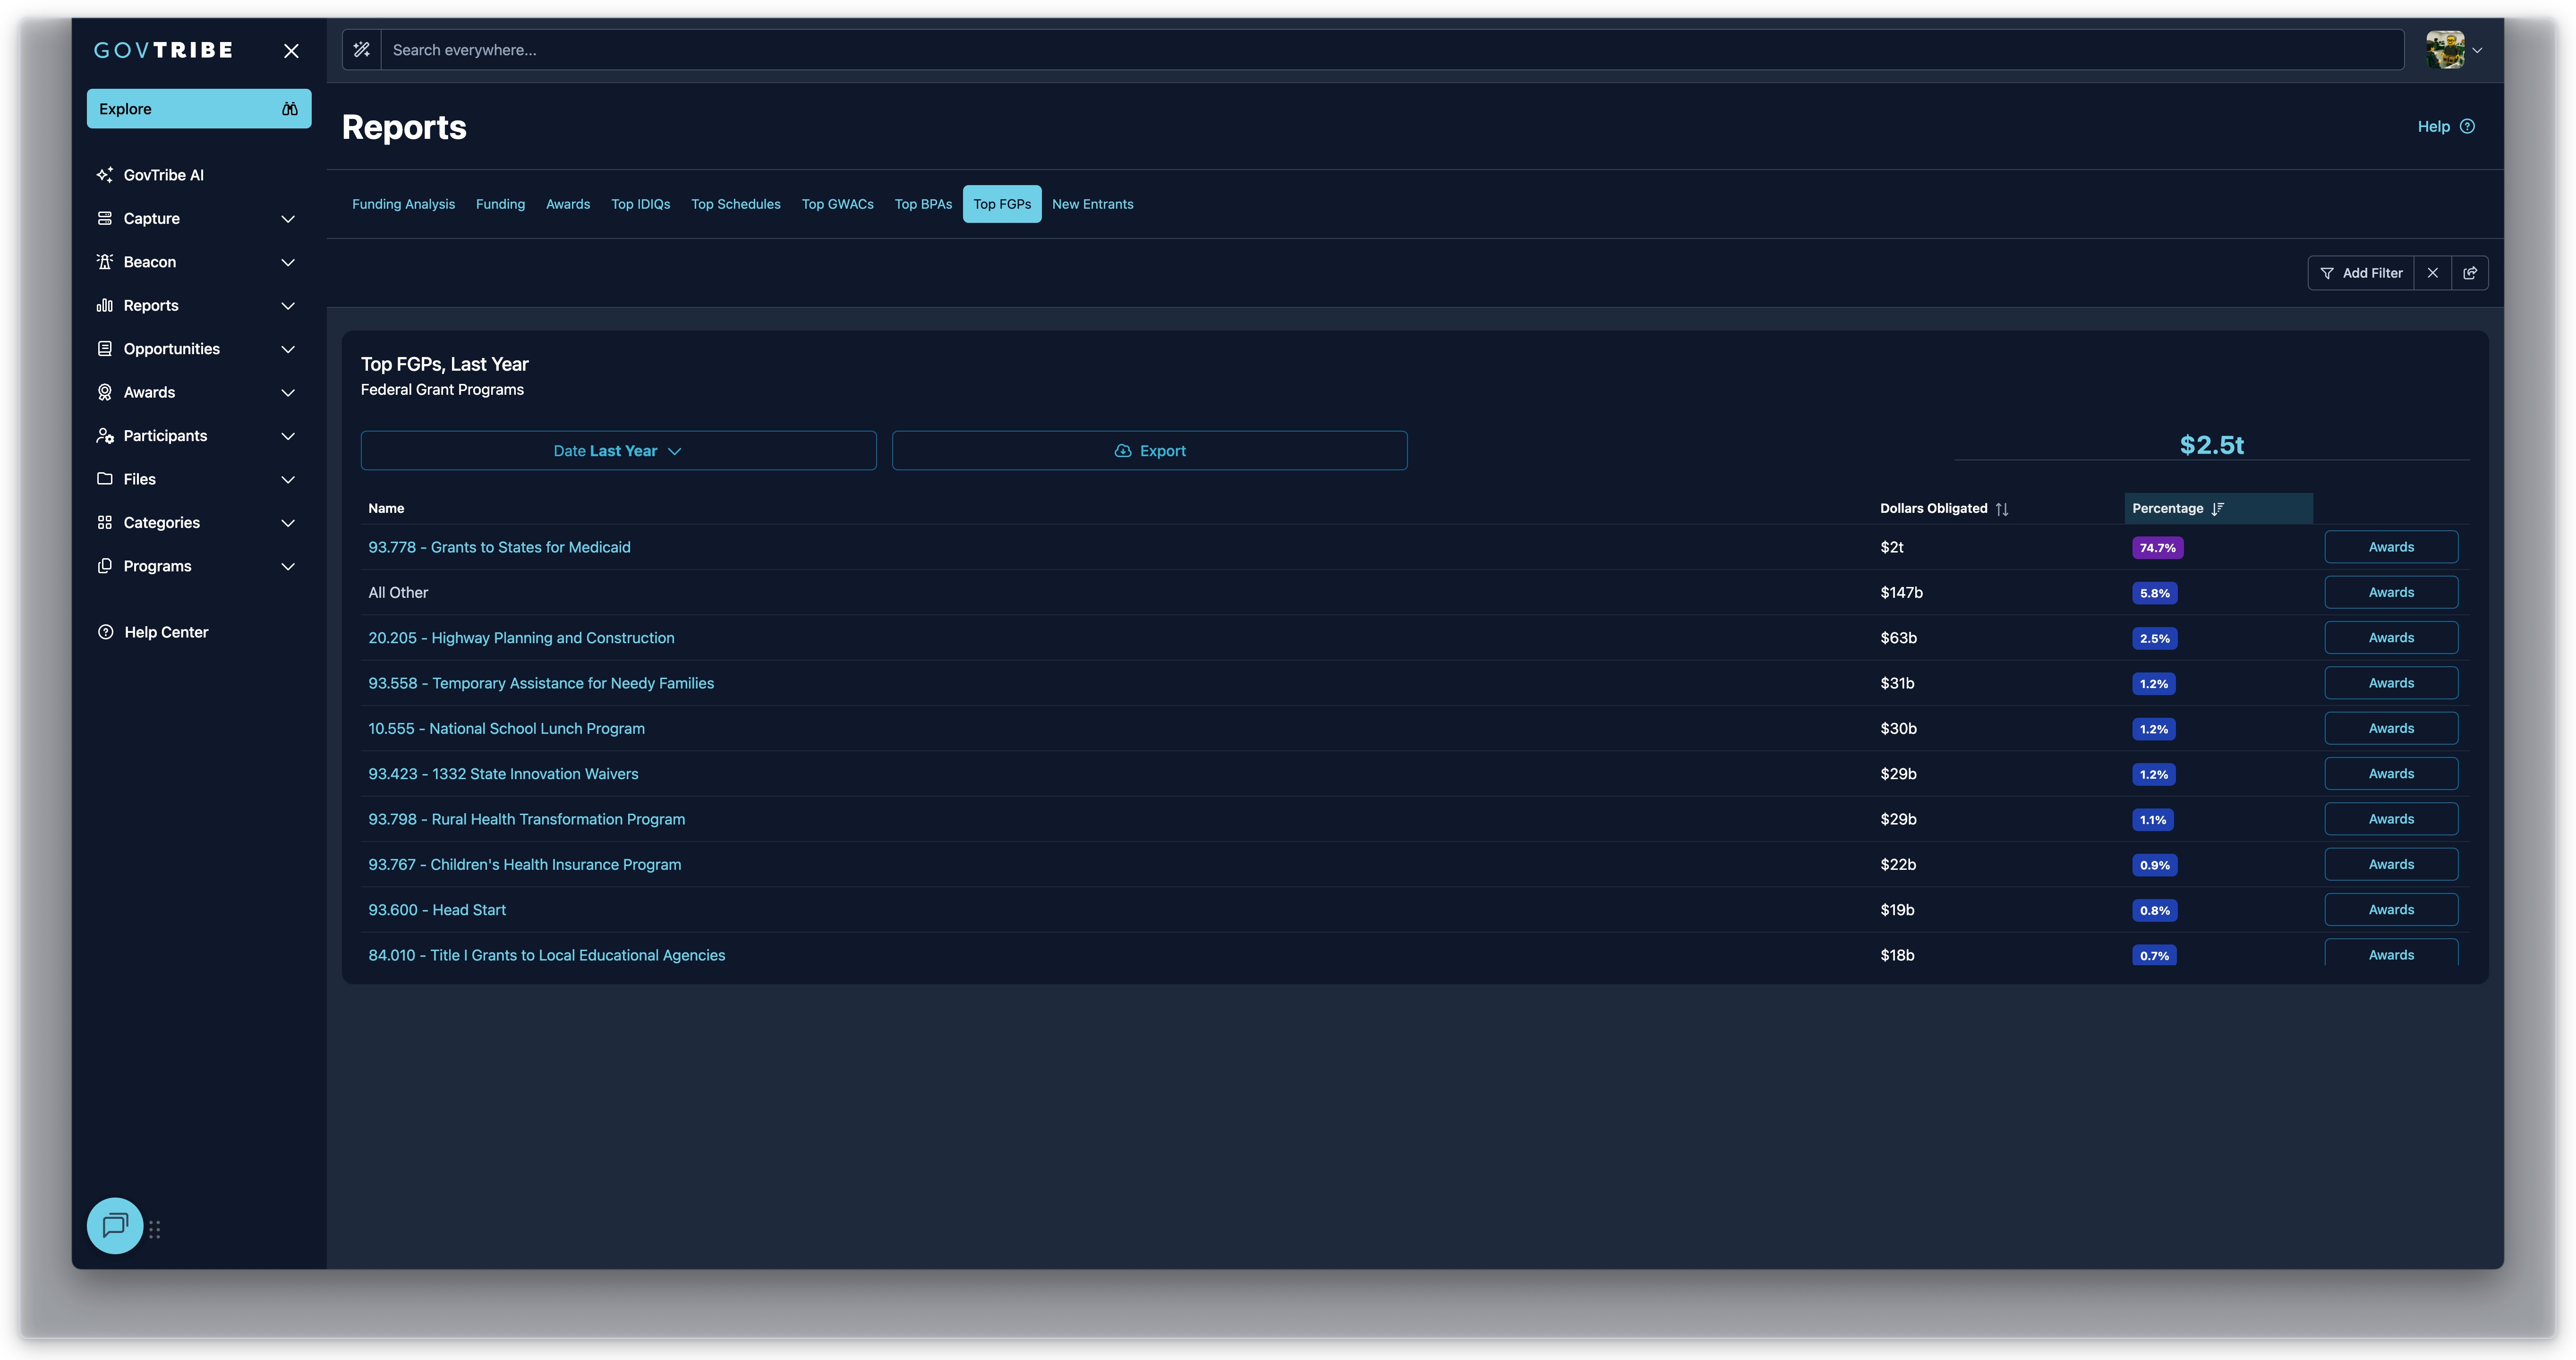Click the Add Filter button

[2361, 273]
